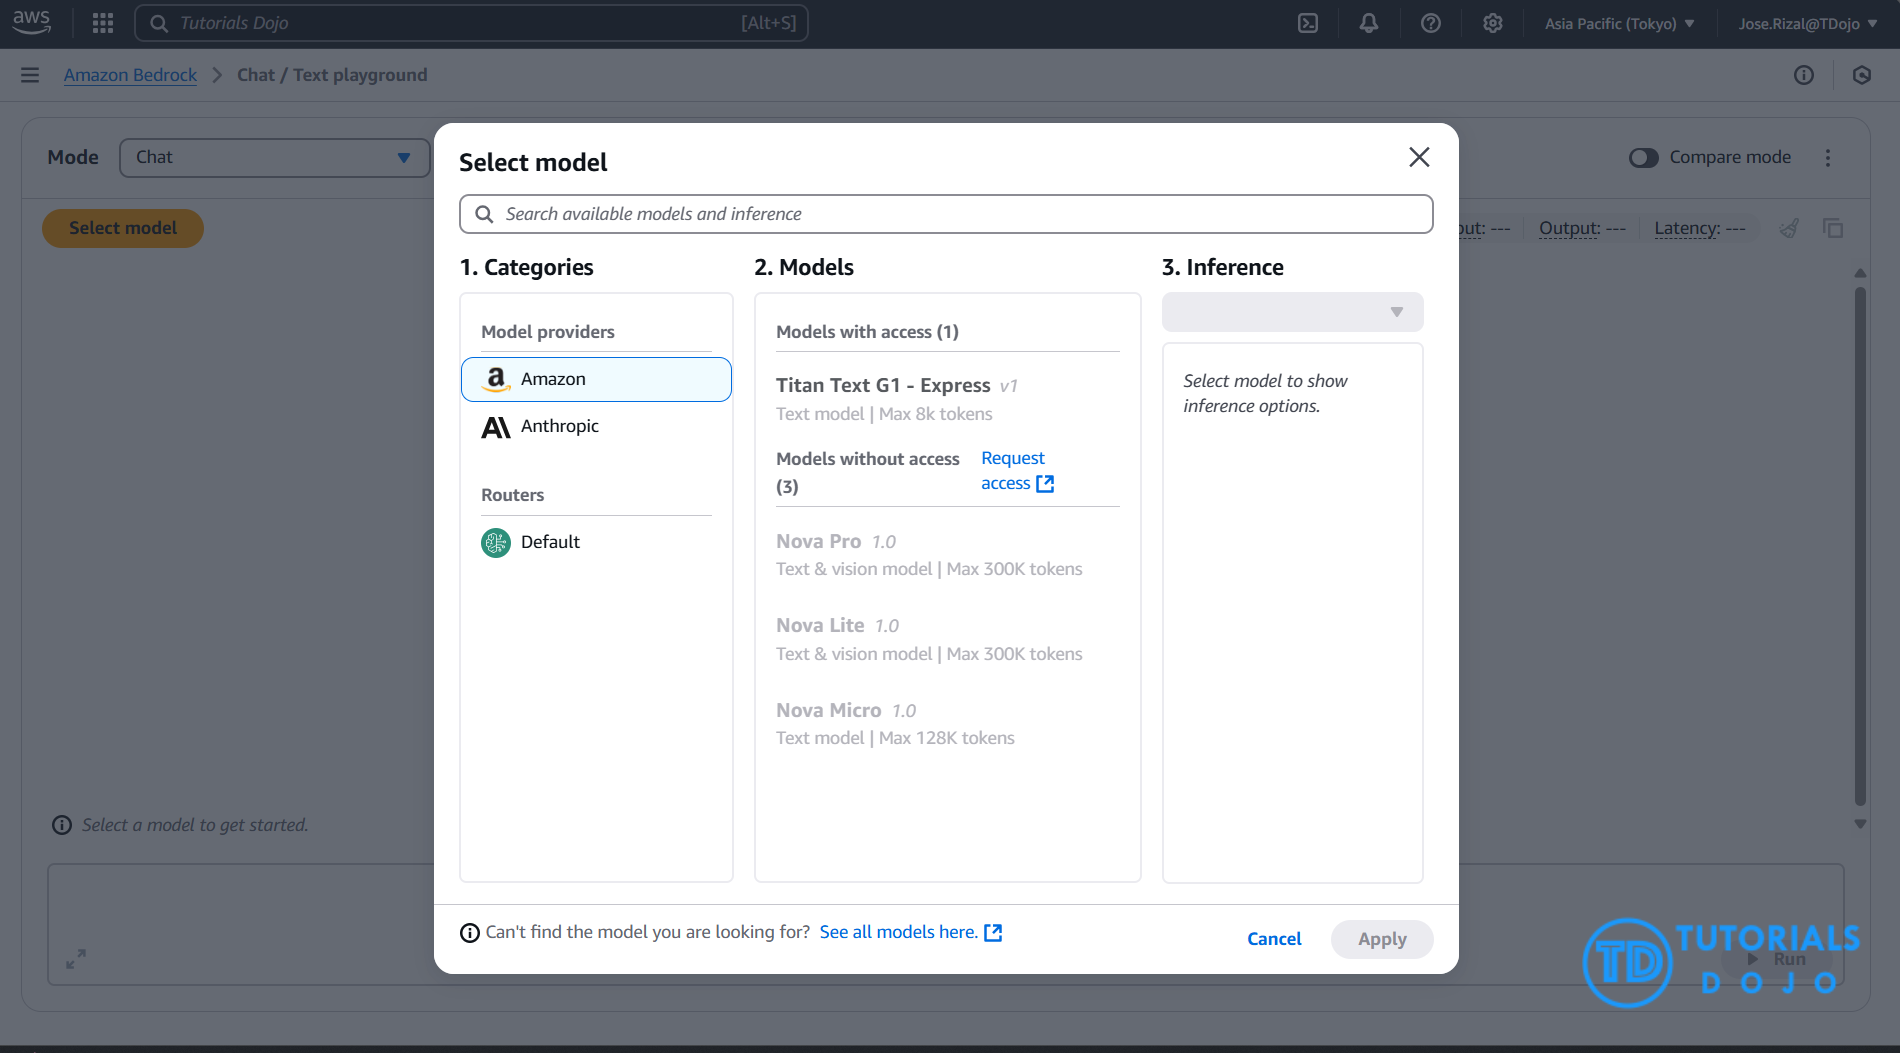Click the scrollbar up arrow
The image size is (1900, 1053).
point(1860,273)
